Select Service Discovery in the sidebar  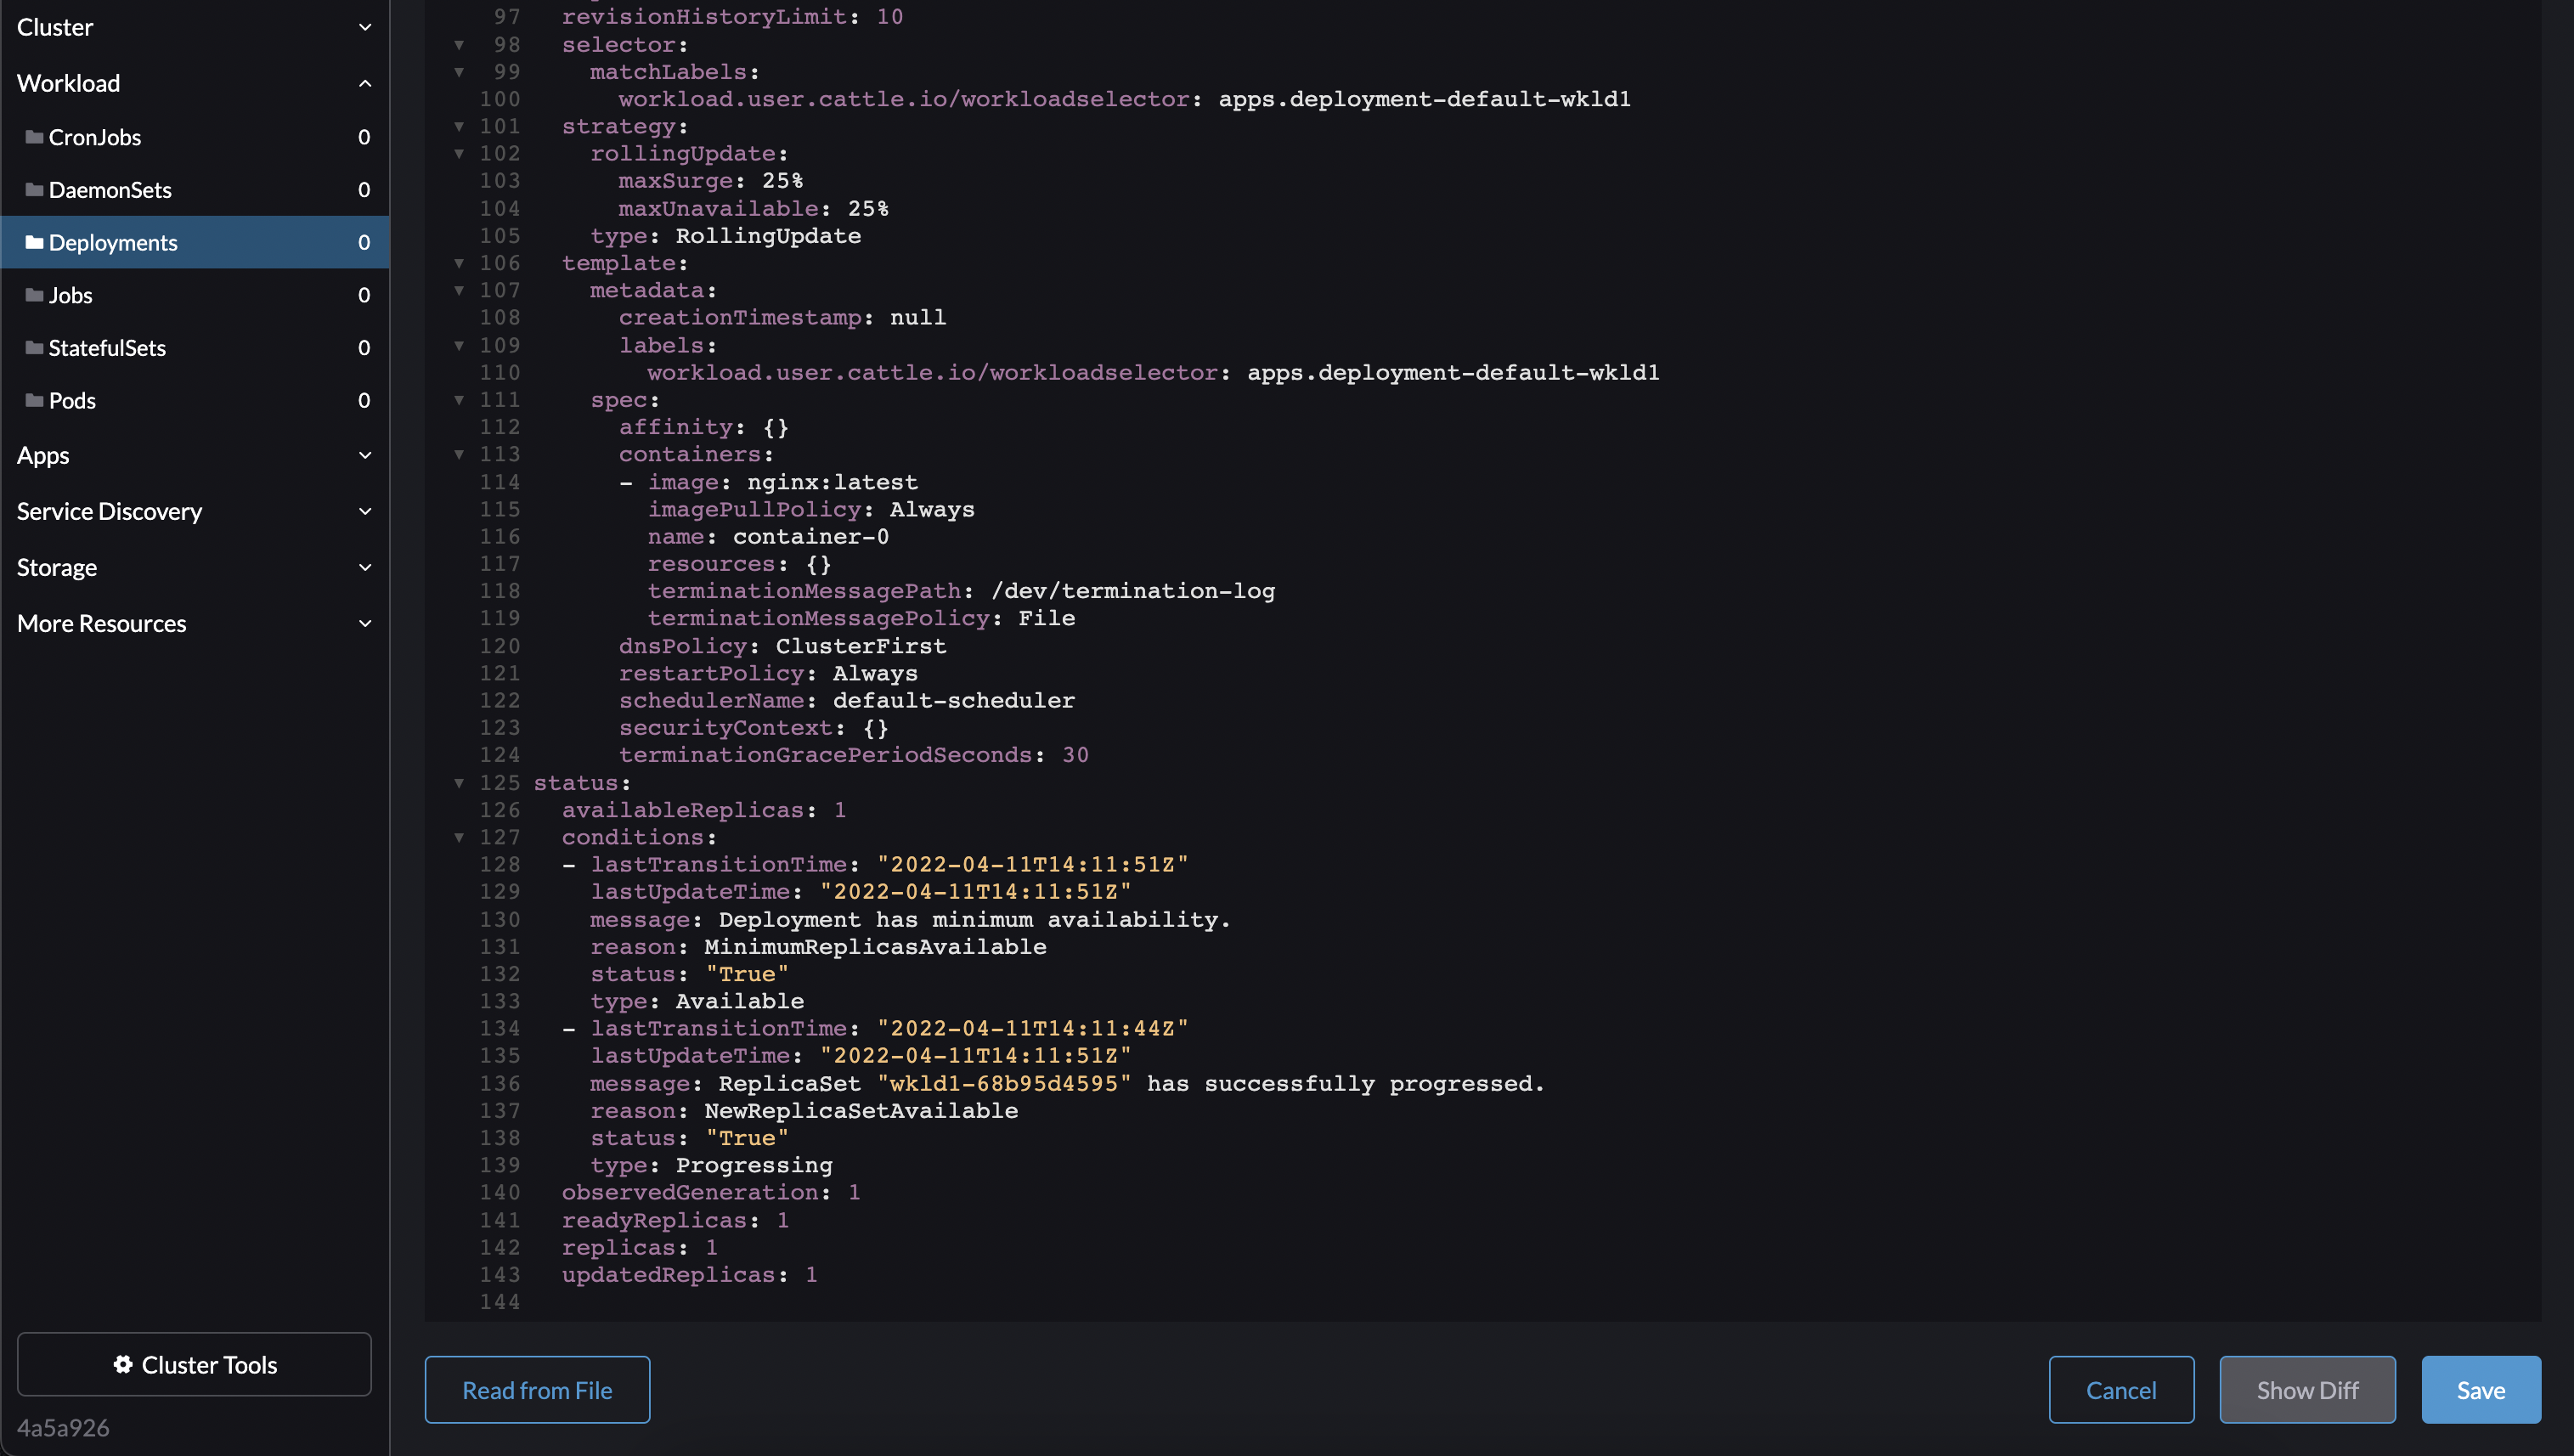(110, 511)
